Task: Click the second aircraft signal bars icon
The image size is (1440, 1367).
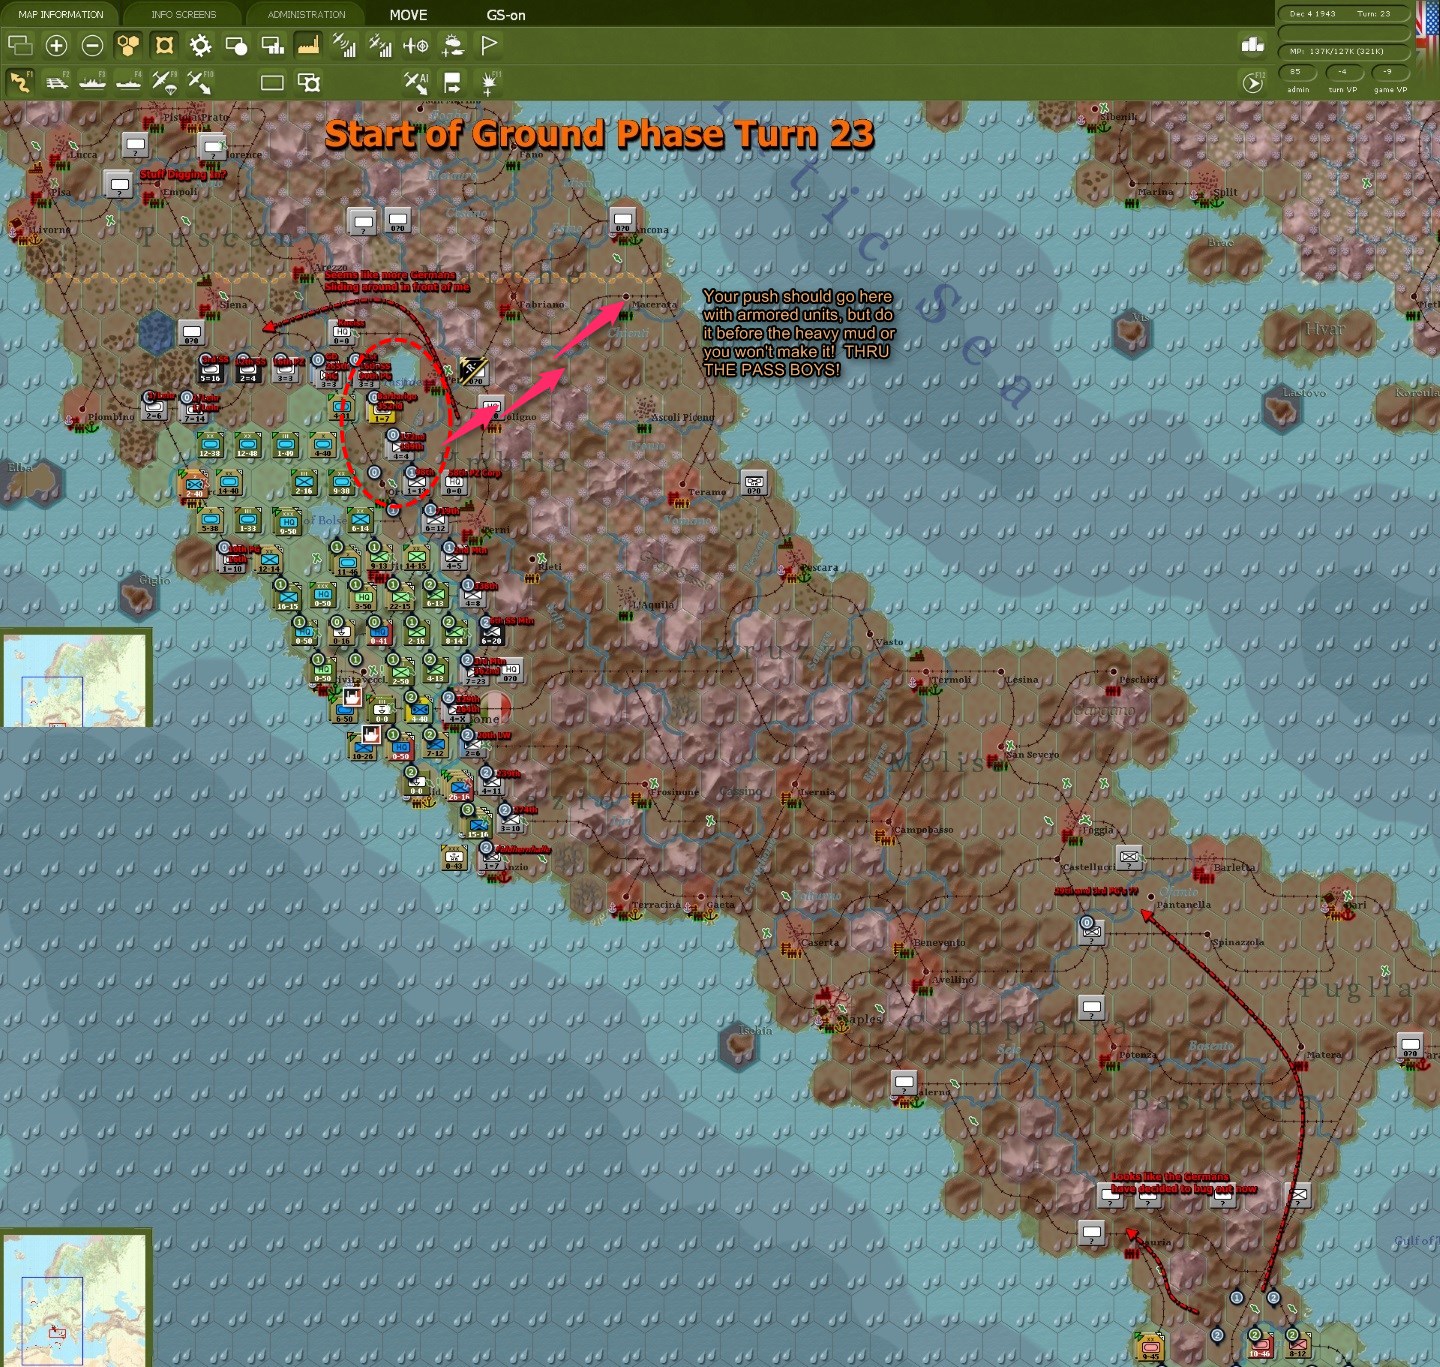Action: (x=380, y=45)
